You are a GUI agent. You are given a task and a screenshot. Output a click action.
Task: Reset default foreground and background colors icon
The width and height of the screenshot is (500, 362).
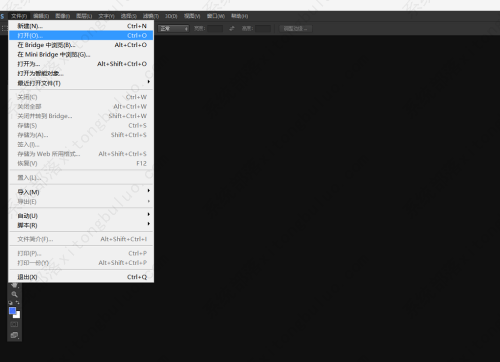[x=10, y=303]
